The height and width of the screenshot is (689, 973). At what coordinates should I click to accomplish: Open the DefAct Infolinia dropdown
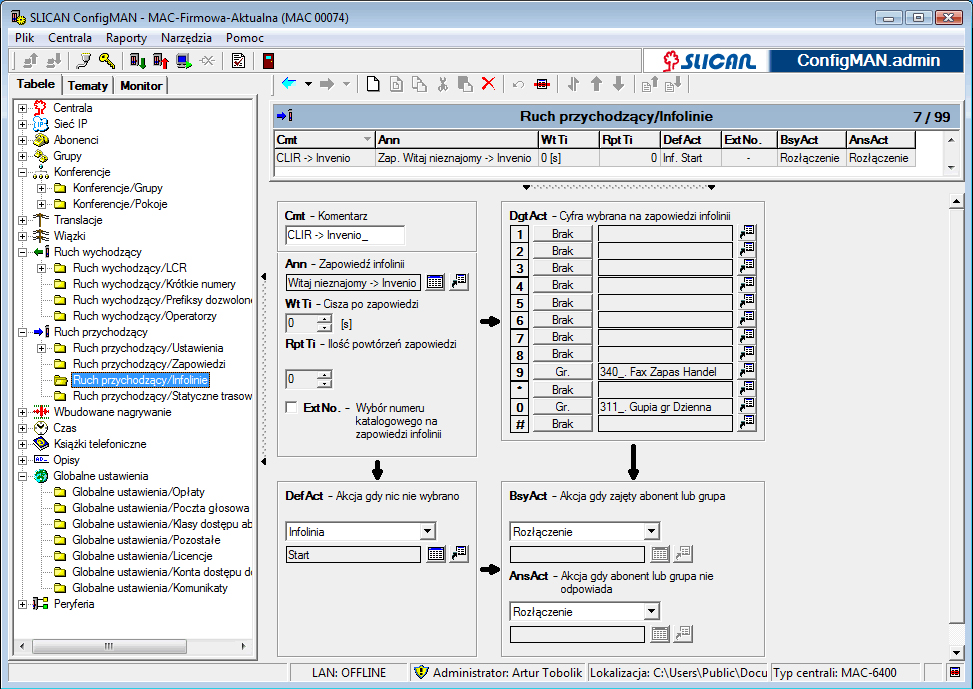coord(427,531)
